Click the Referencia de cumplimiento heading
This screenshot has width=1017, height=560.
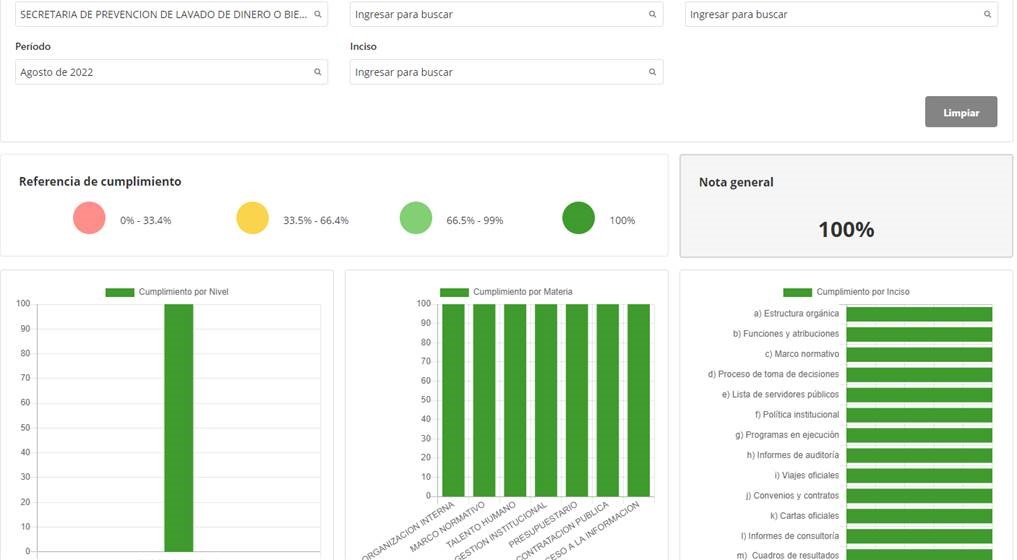[100, 182]
